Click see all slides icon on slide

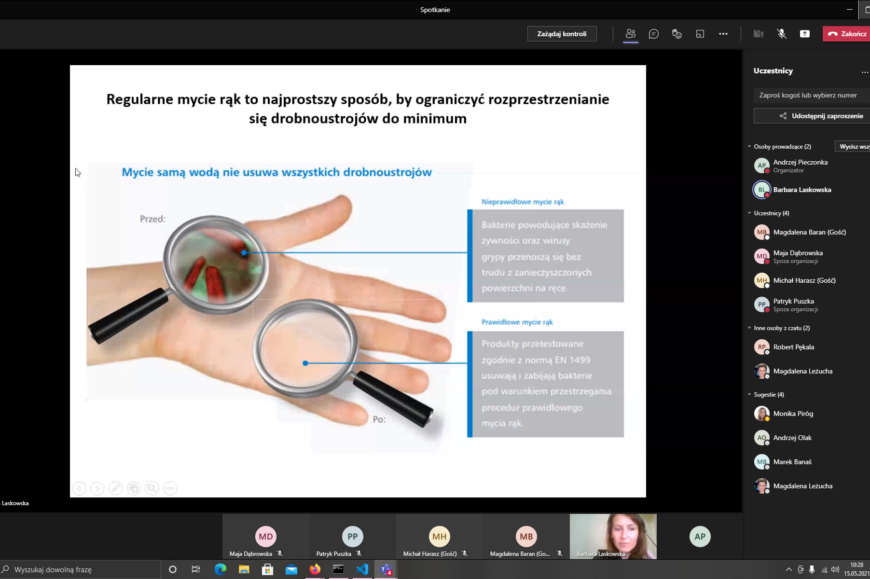click(x=134, y=488)
